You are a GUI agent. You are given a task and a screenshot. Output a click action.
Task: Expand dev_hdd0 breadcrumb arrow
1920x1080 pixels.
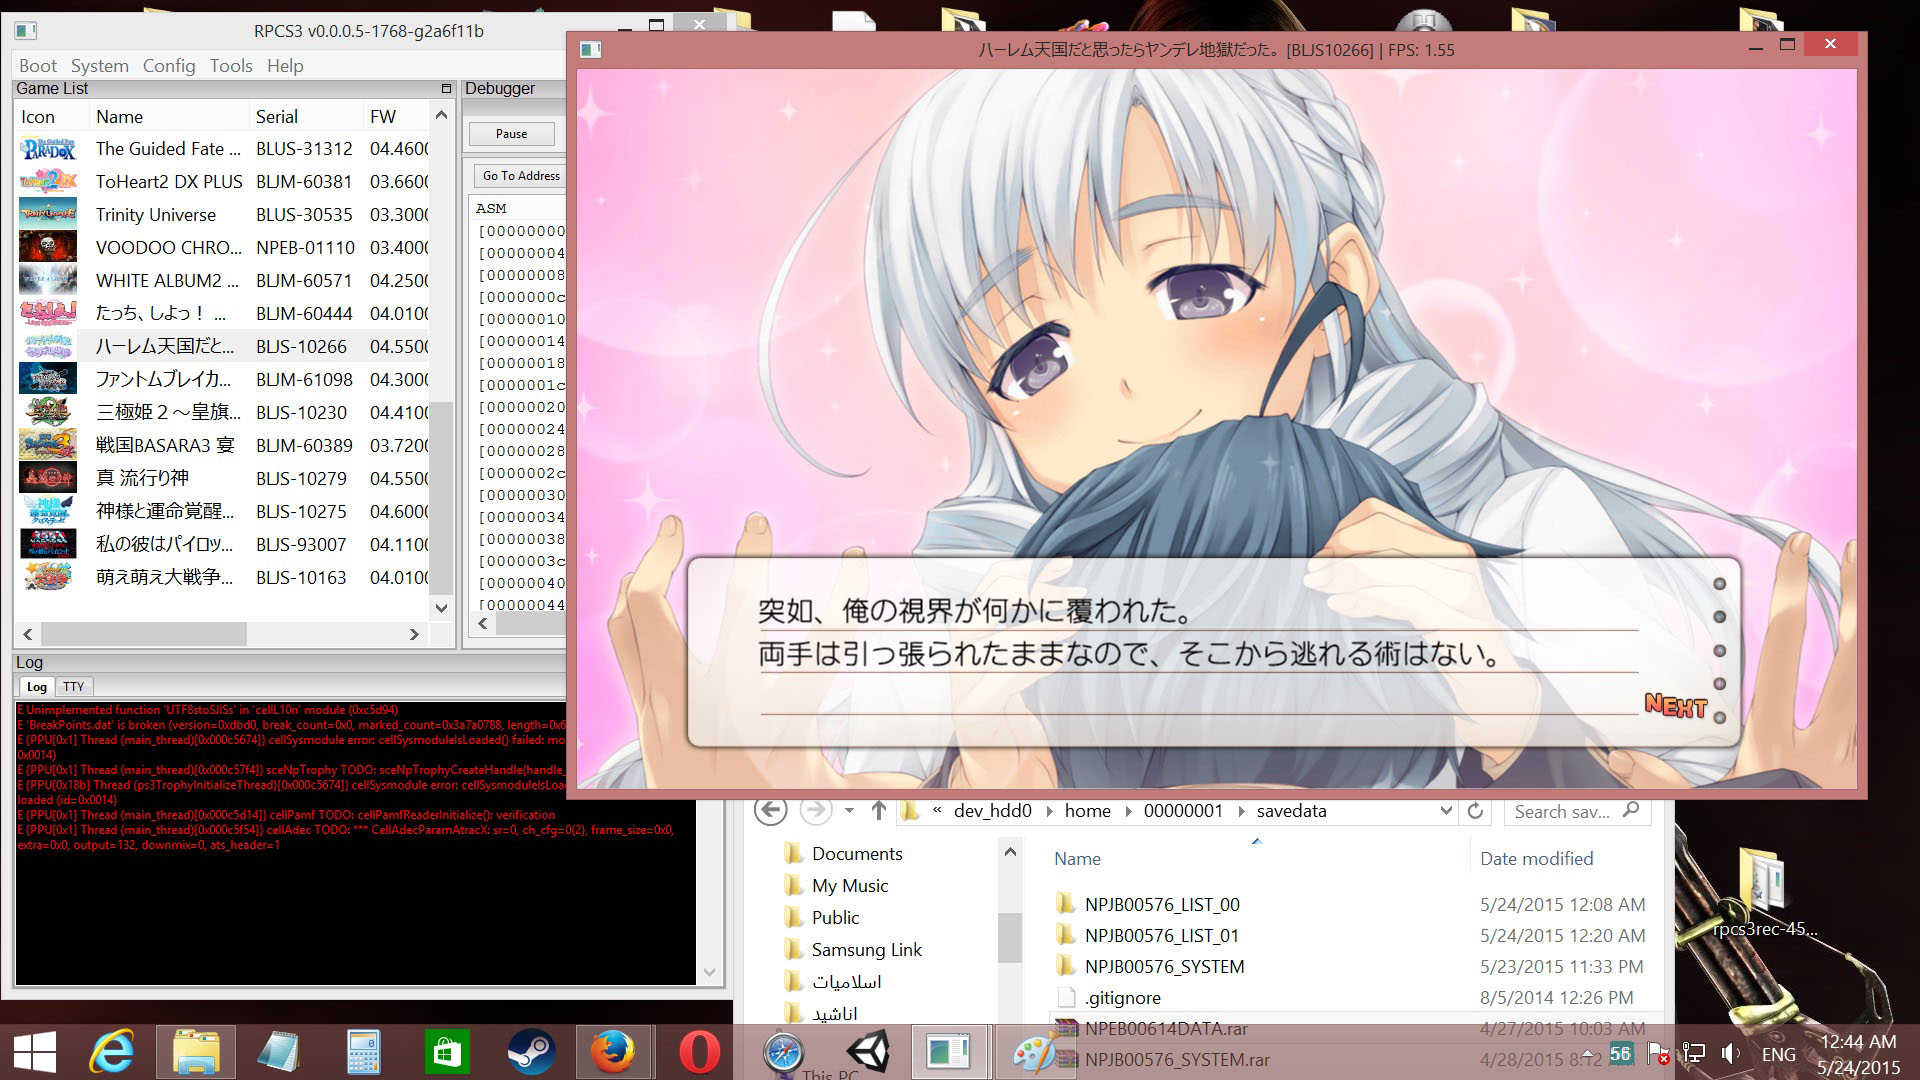1049,812
